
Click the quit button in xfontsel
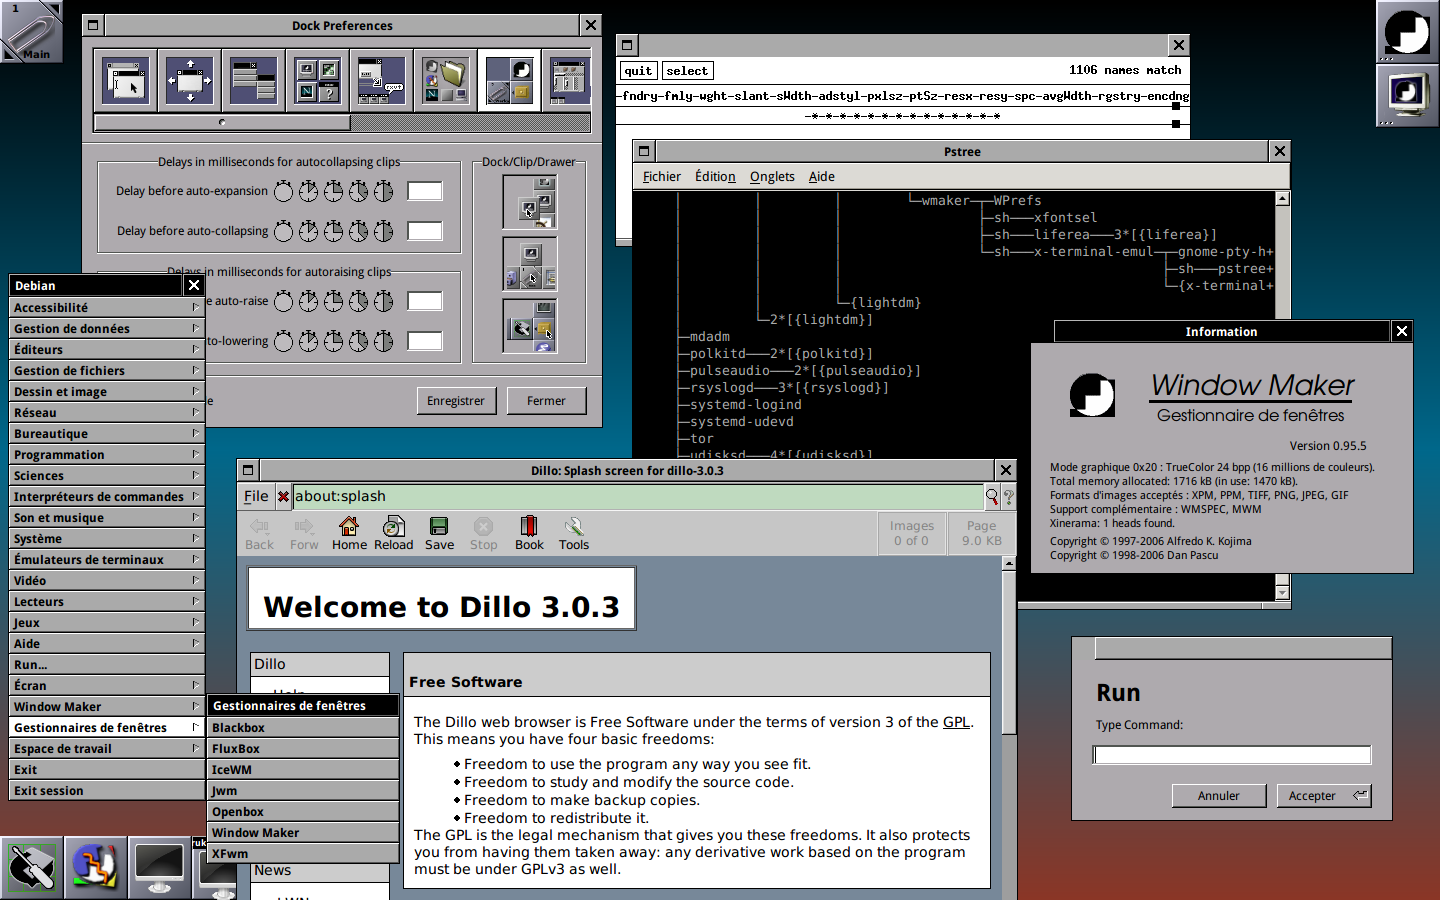point(638,71)
